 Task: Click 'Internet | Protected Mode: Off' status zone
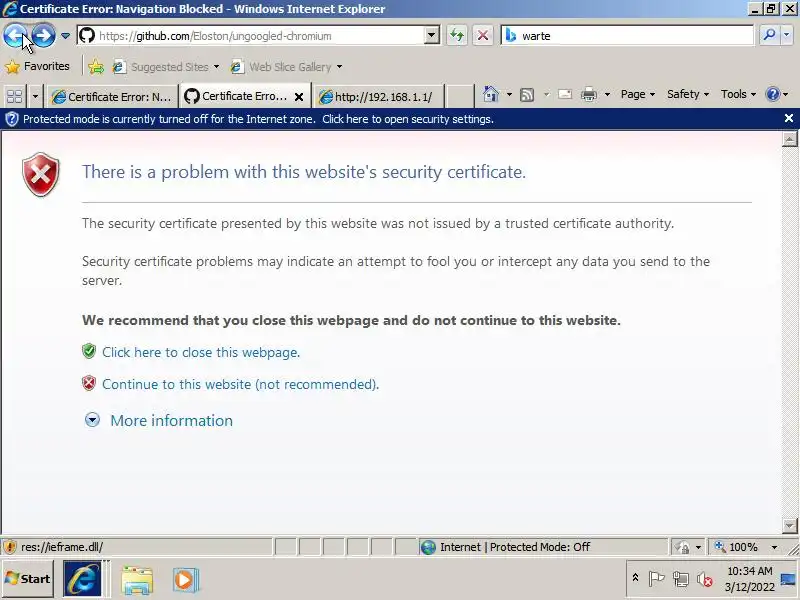click(543, 547)
